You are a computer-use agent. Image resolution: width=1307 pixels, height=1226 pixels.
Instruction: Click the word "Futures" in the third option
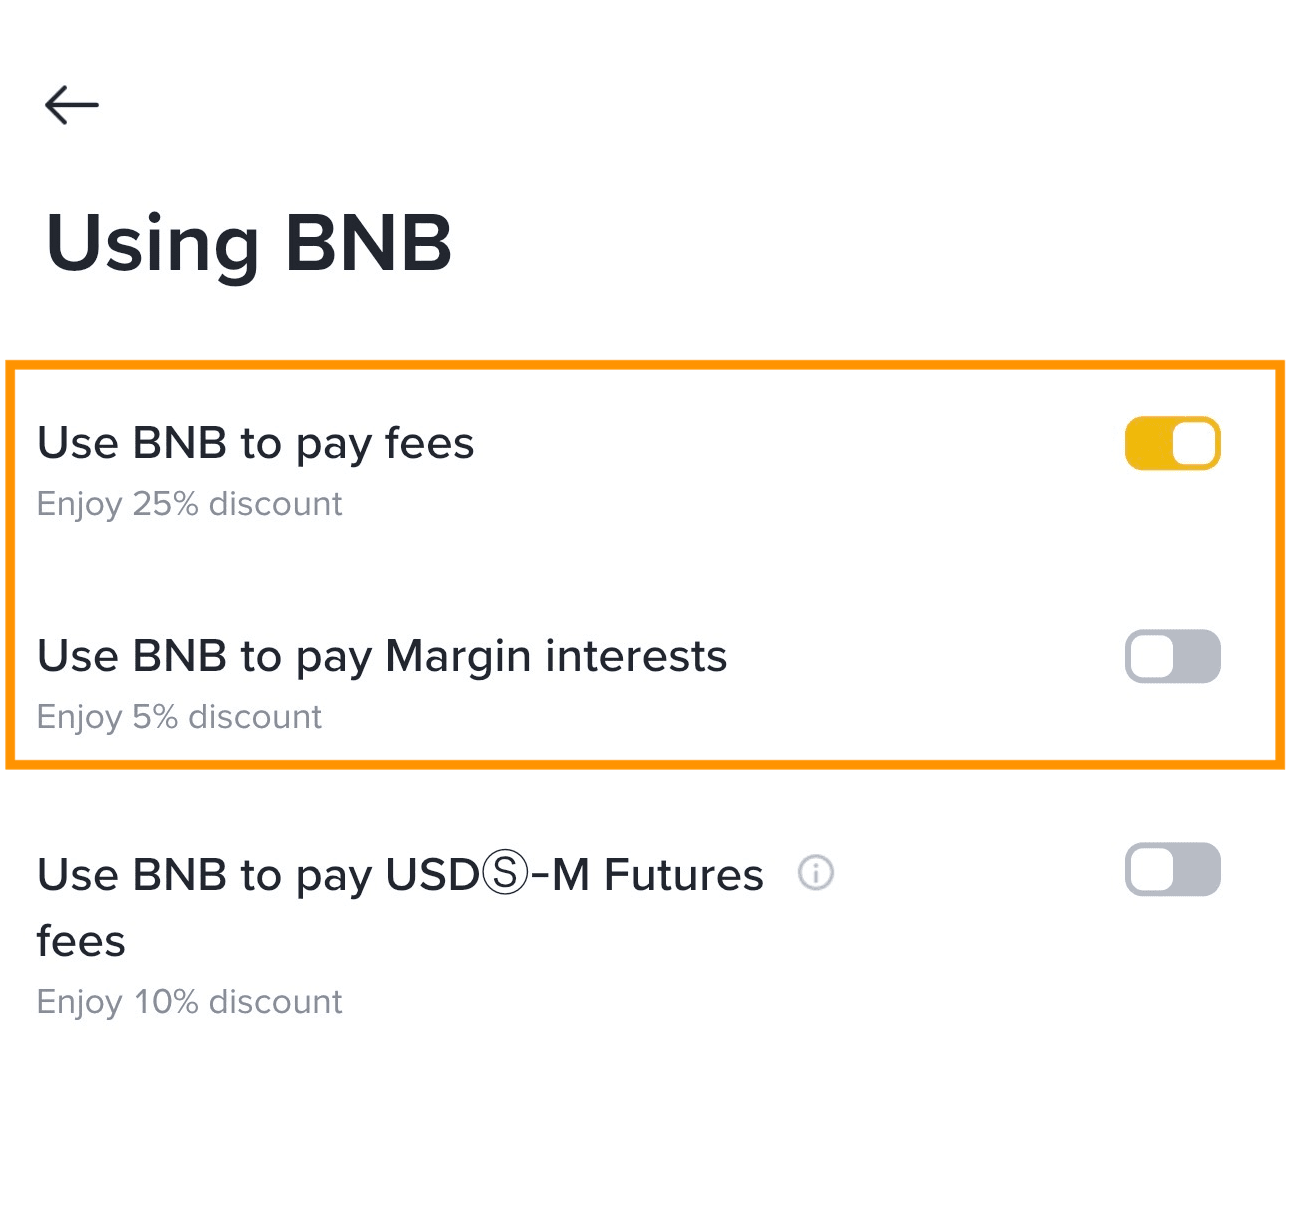[x=684, y=875]
